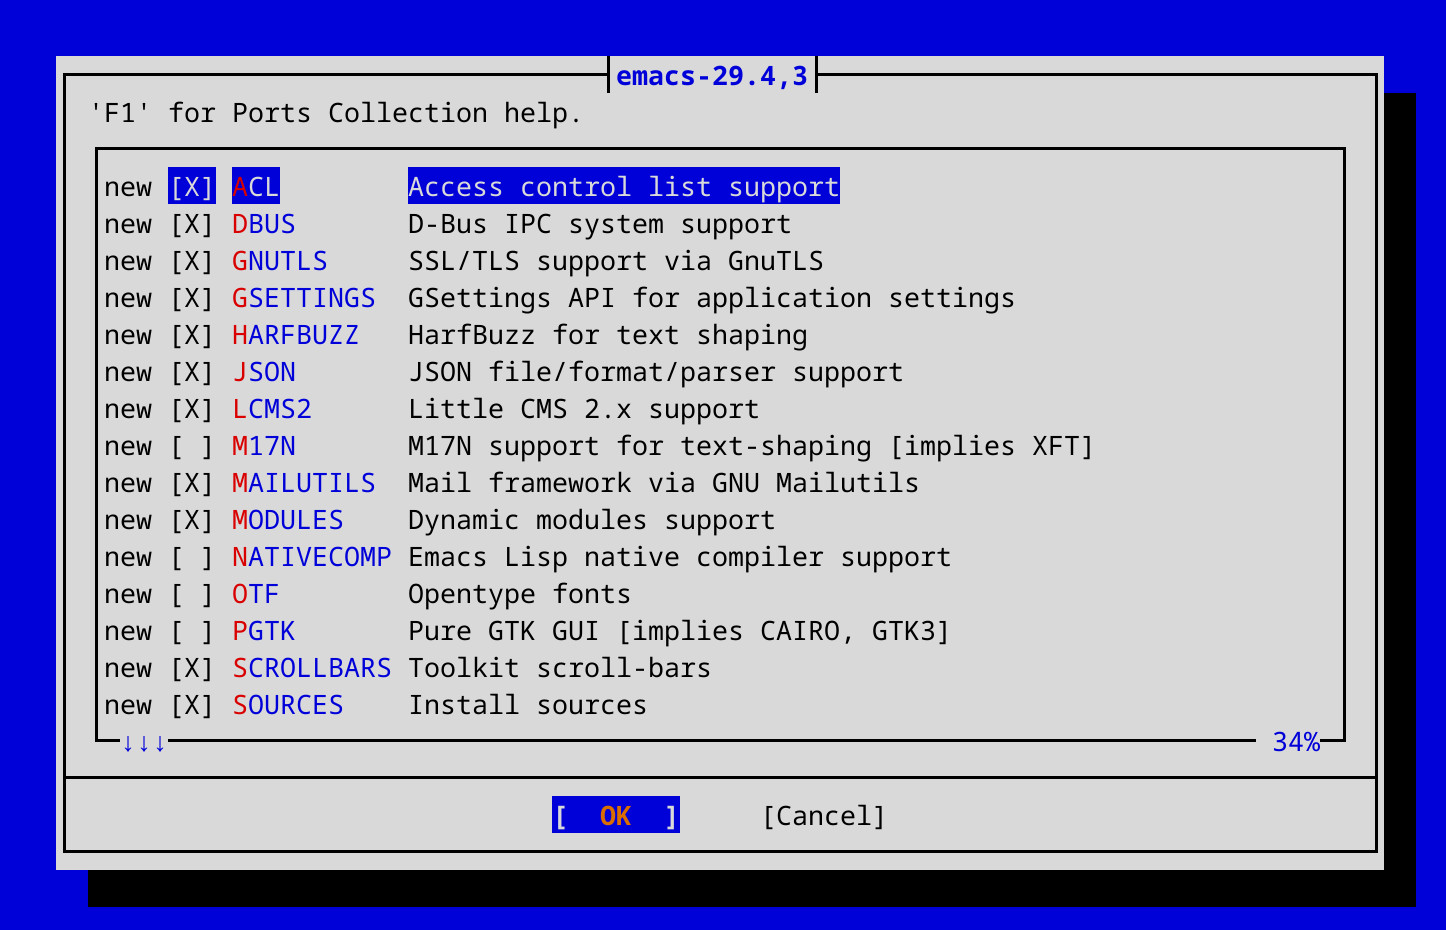Viewport: 1446px width, 930px height.
Task: Enable the OTF checkbox
Action: point(192,594)
